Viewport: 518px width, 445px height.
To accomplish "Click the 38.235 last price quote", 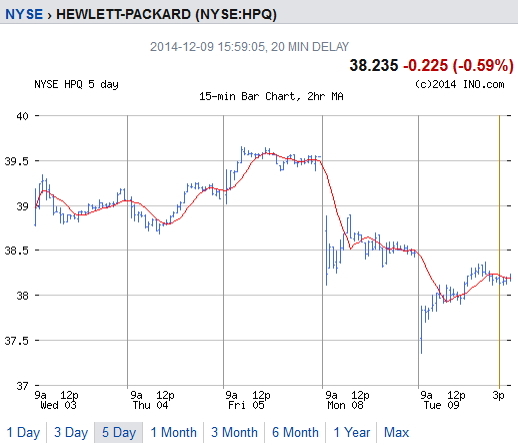I will pyautogui.click(x=374, y=65).
